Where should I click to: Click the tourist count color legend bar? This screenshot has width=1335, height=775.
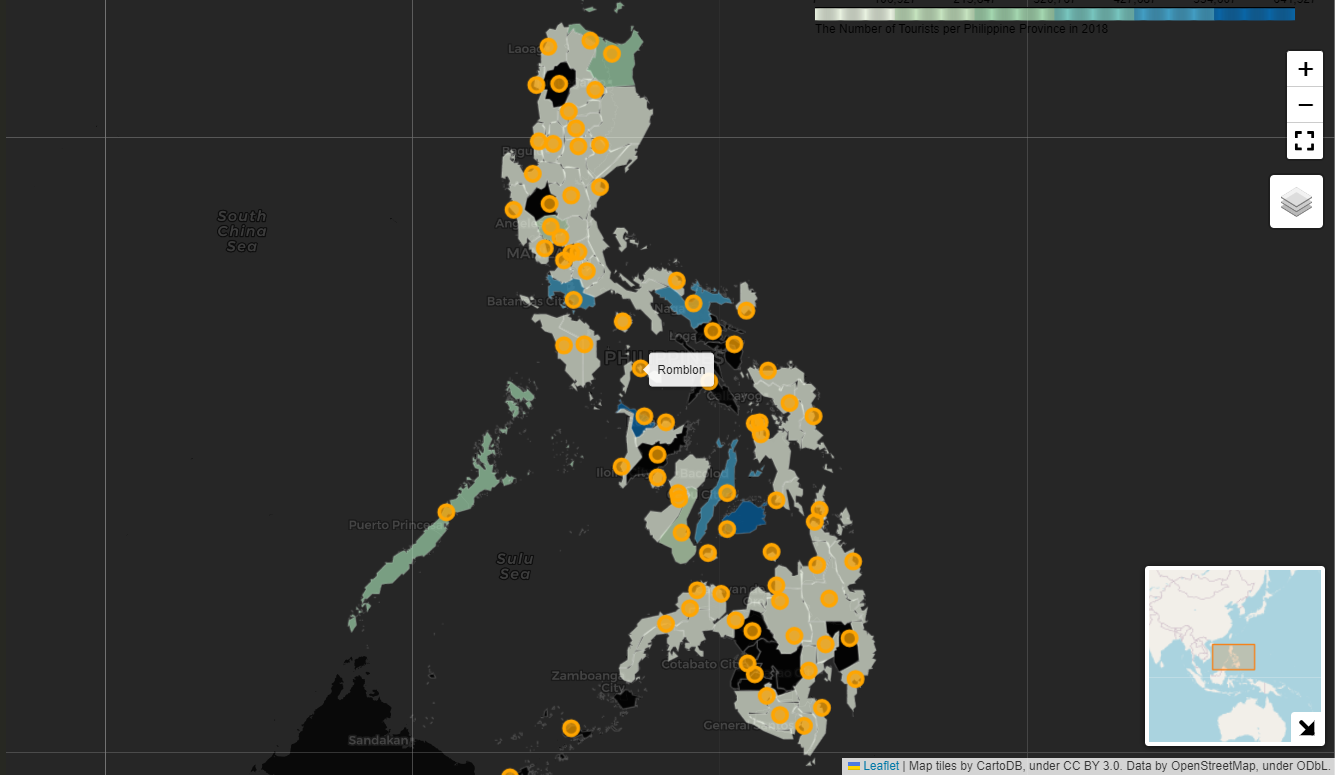tap(1054, 14)
